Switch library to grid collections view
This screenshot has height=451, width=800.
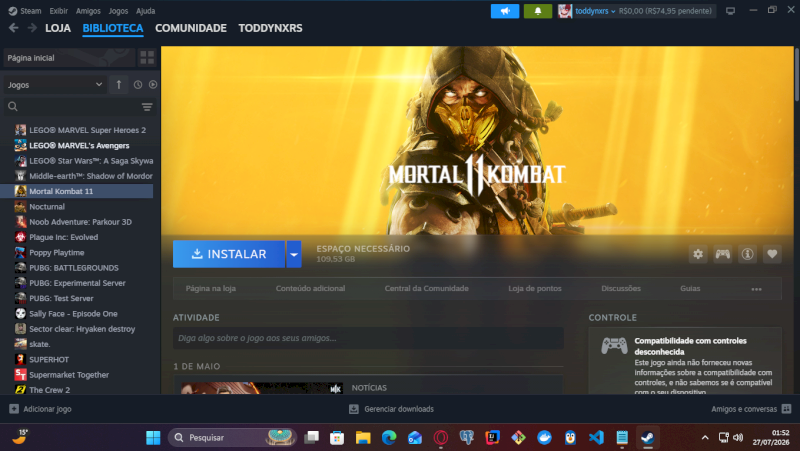pos(147,58)
